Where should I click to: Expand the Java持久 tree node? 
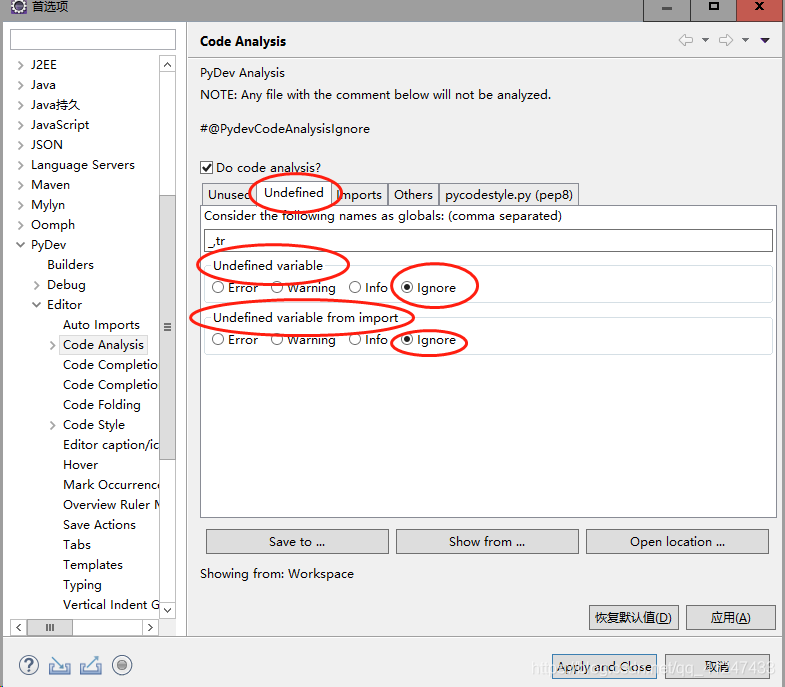(x=20, y=105)
